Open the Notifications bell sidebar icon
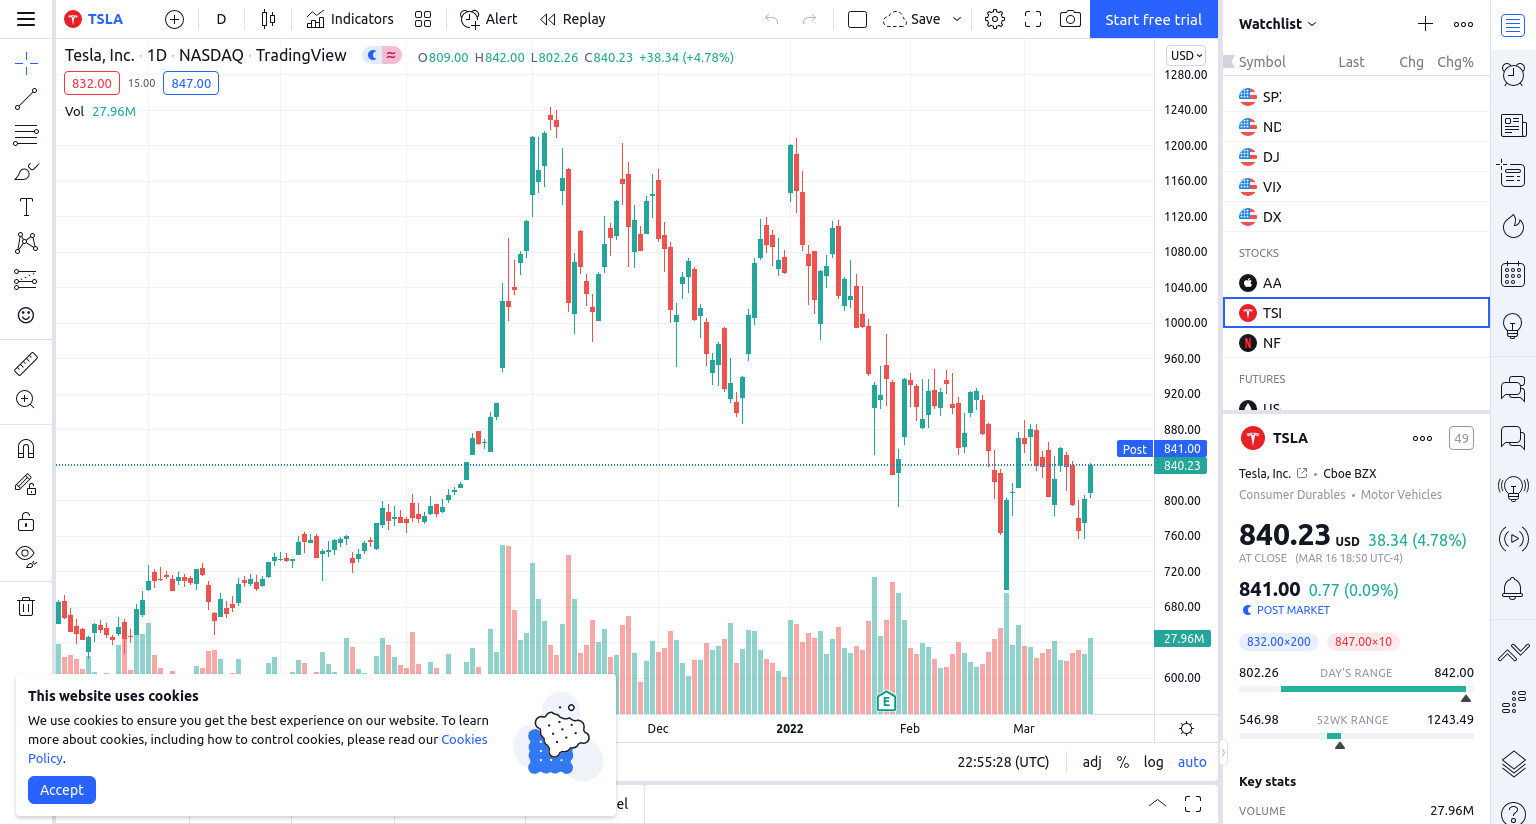 [x=1513, y=588]
